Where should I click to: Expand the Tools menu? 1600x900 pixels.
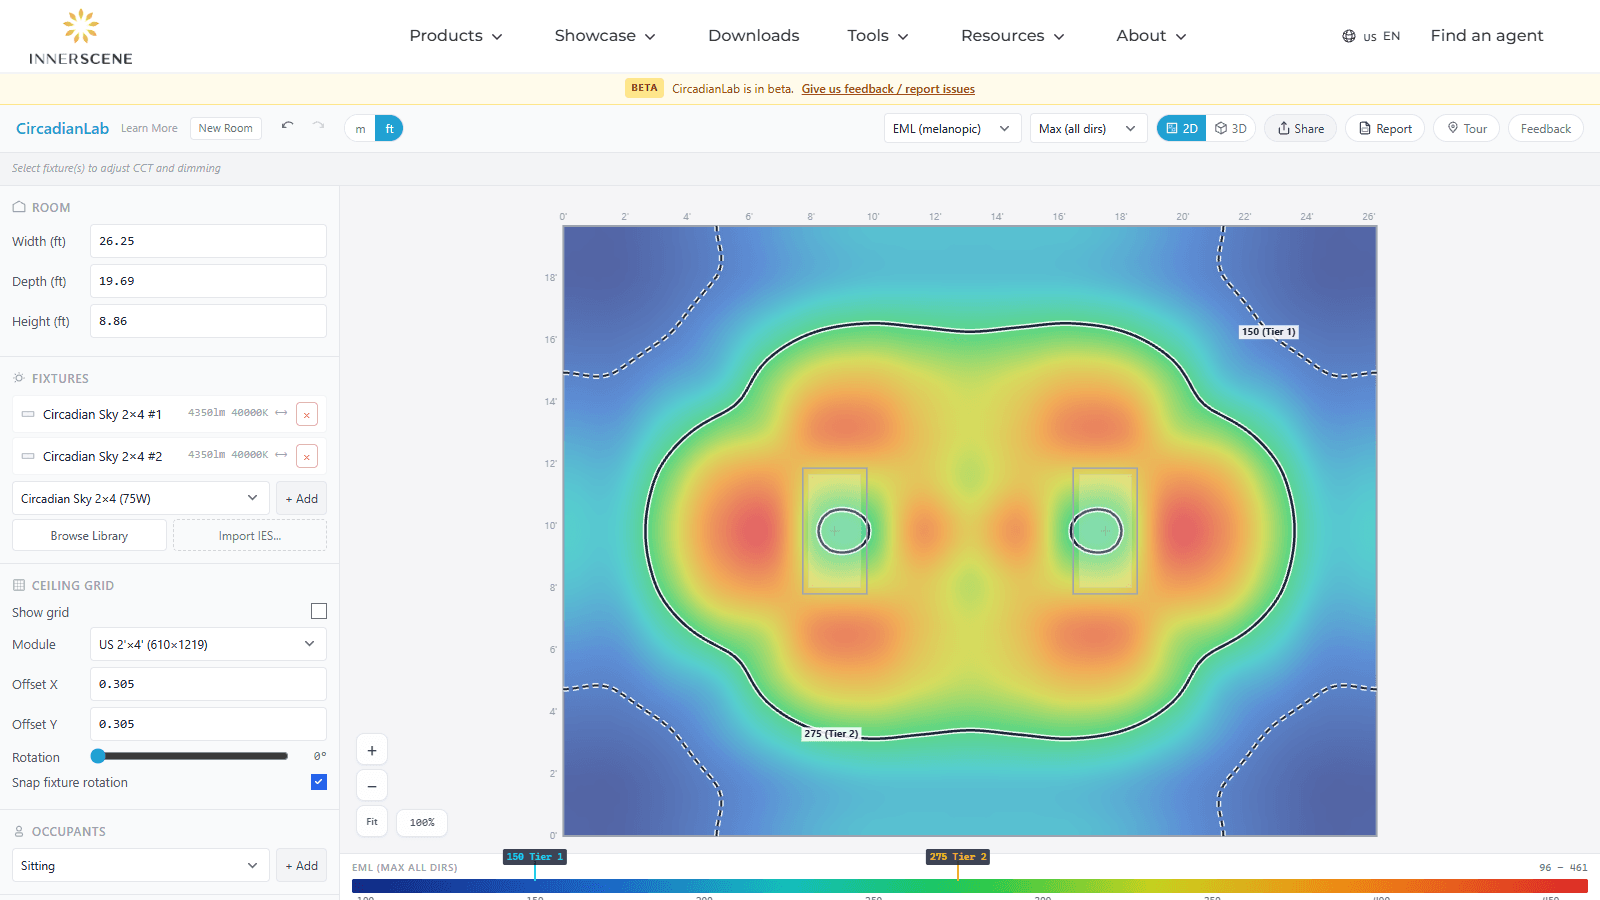pos(877,36)
